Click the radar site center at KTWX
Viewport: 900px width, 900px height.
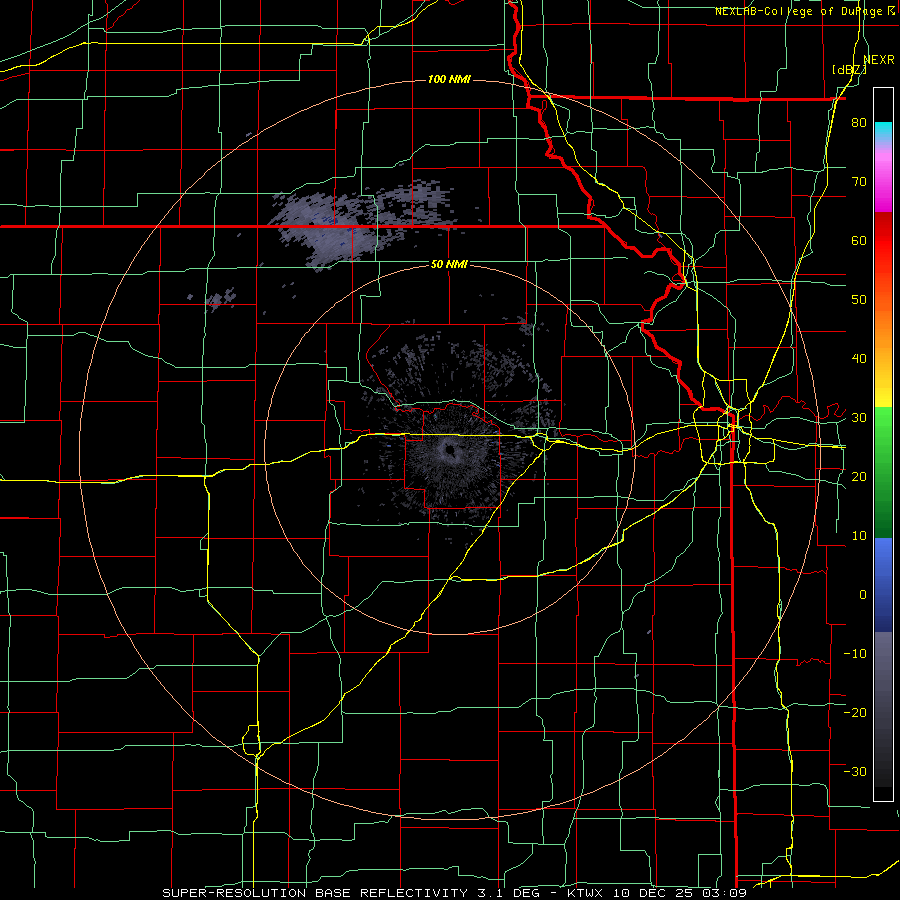[x=449, y=450]
